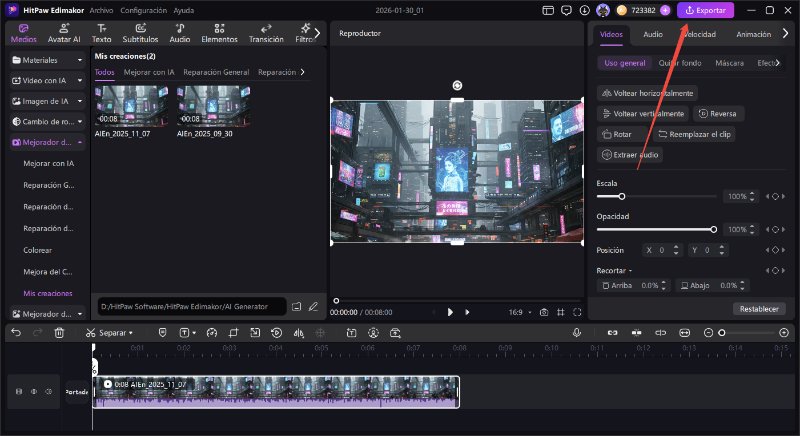Image resolution: width=800 pixels, height=436 pixels.
Task: Enter fullscreen preview
Action: (x=577, y=312)
